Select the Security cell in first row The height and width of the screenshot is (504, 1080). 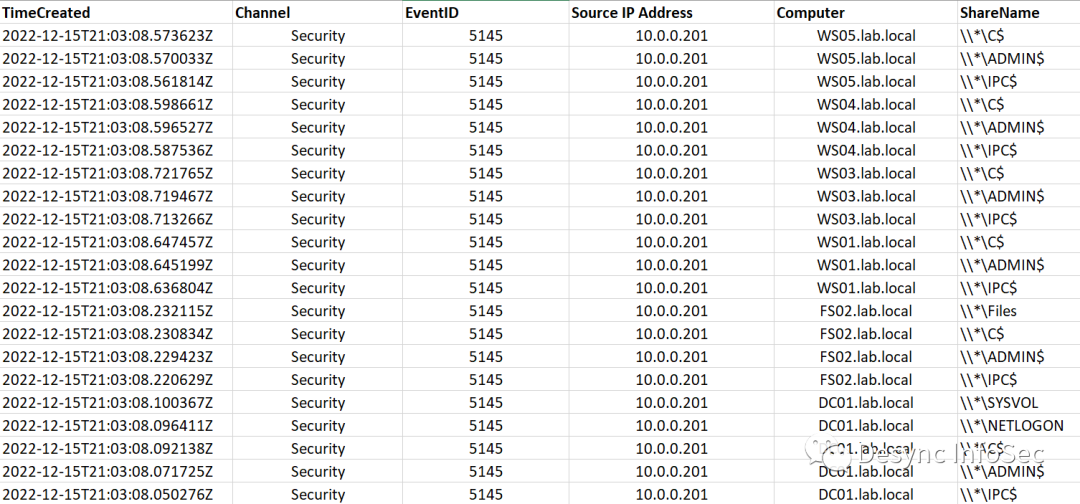pos(318,36)
